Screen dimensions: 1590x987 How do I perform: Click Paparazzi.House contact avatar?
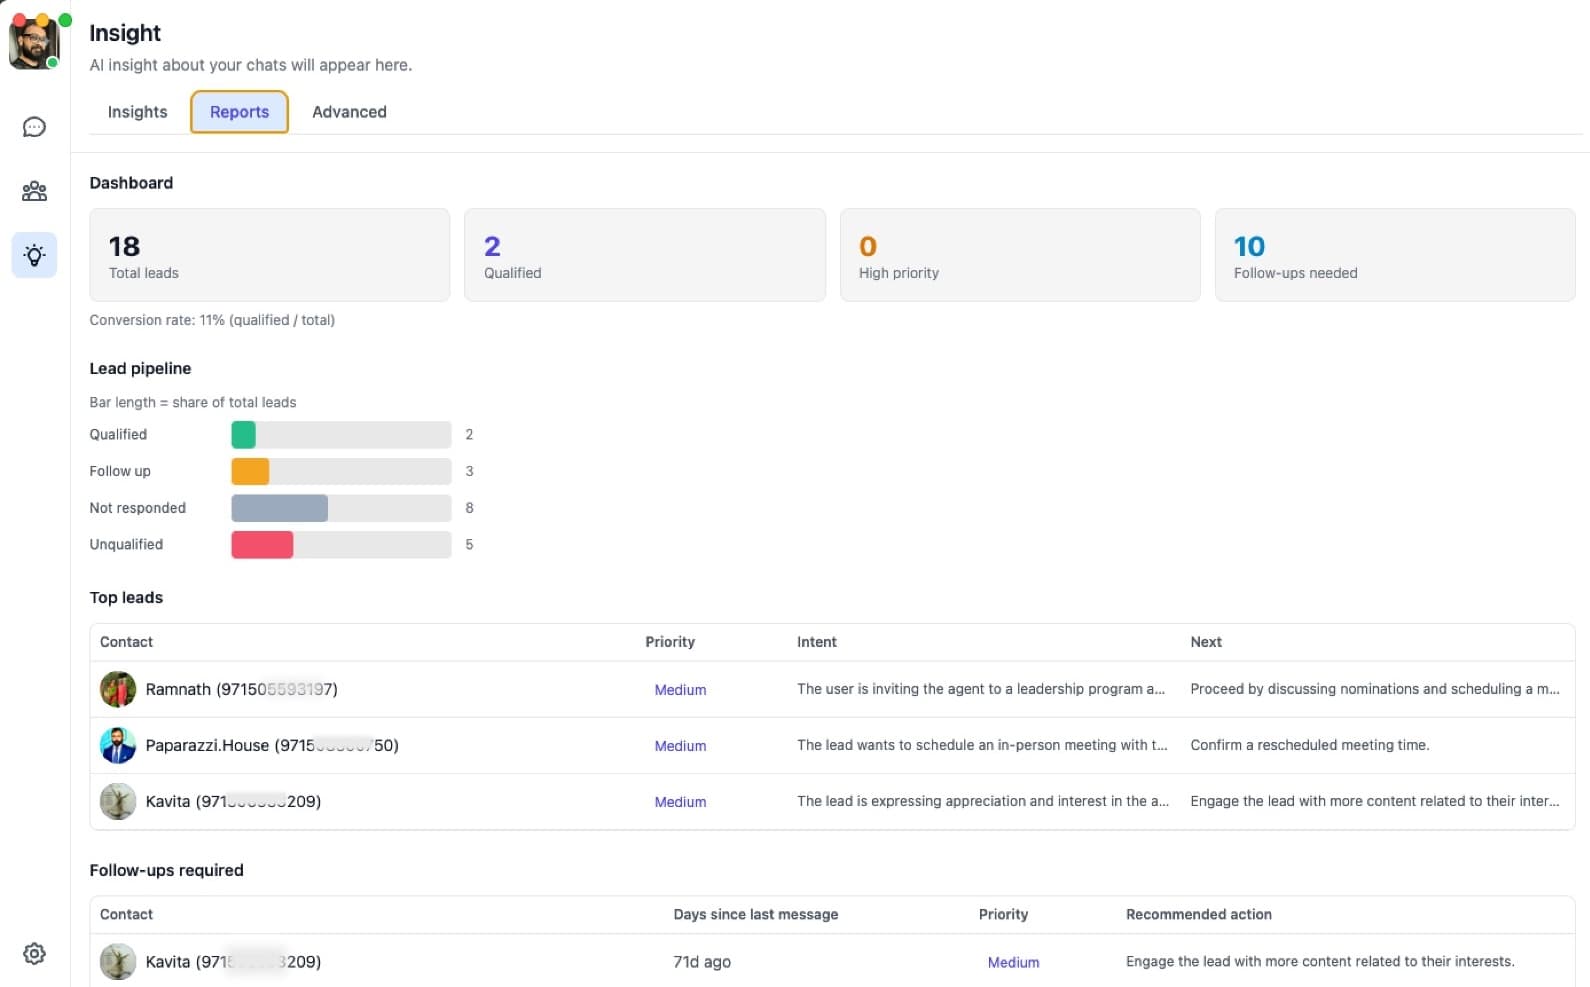coord(118,745)
